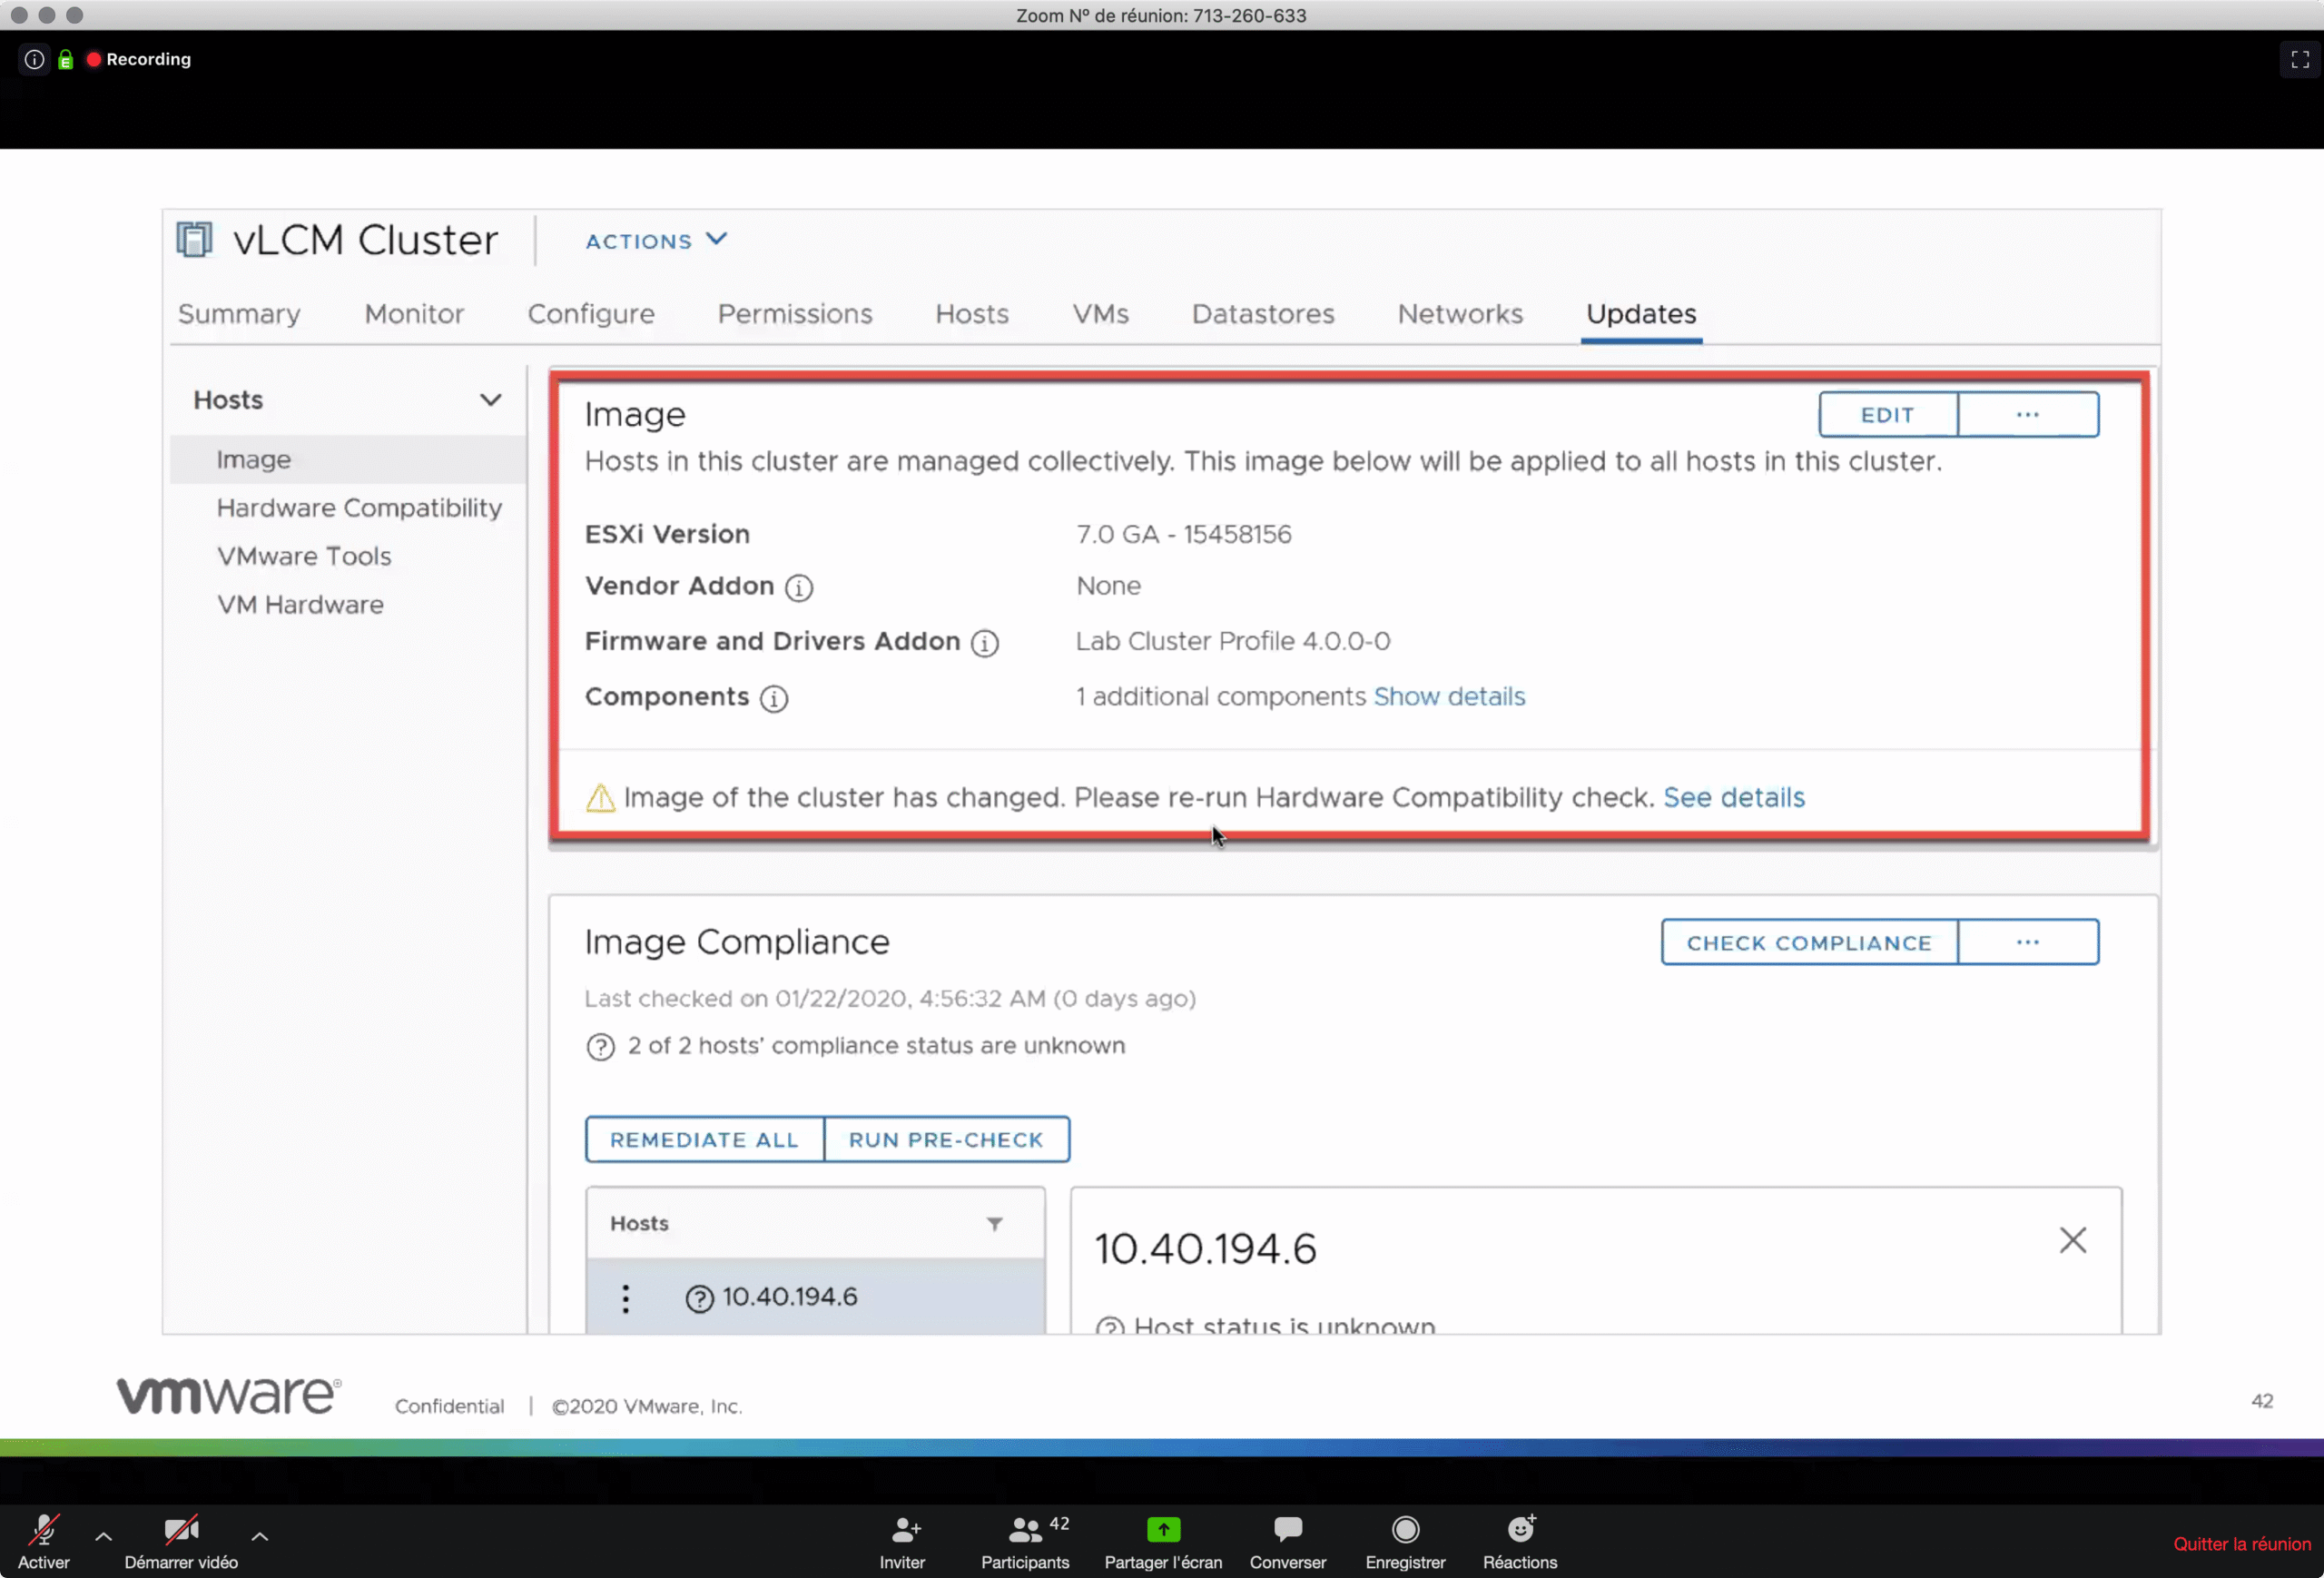Open Zoom Reactions
The image size is (2324, 1578).
click(1519, 1540)
